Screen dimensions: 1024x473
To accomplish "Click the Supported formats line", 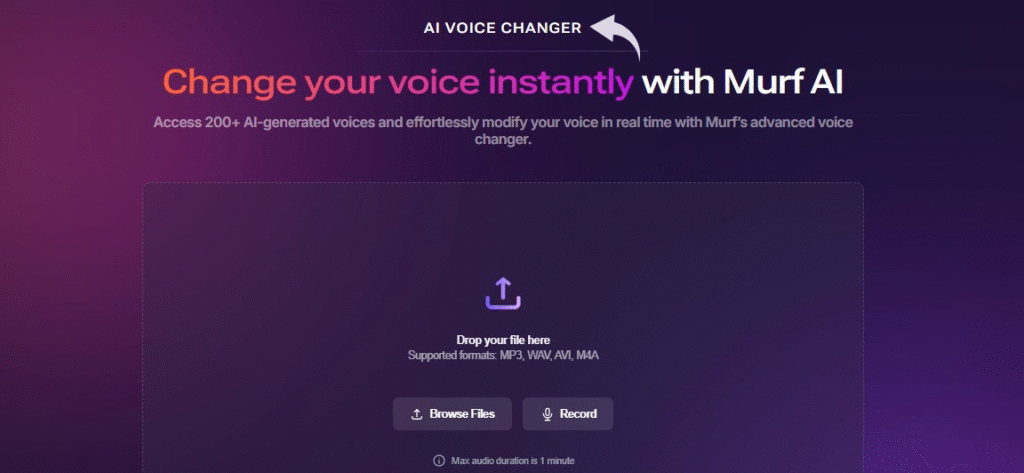I will (x=503, y=356).
